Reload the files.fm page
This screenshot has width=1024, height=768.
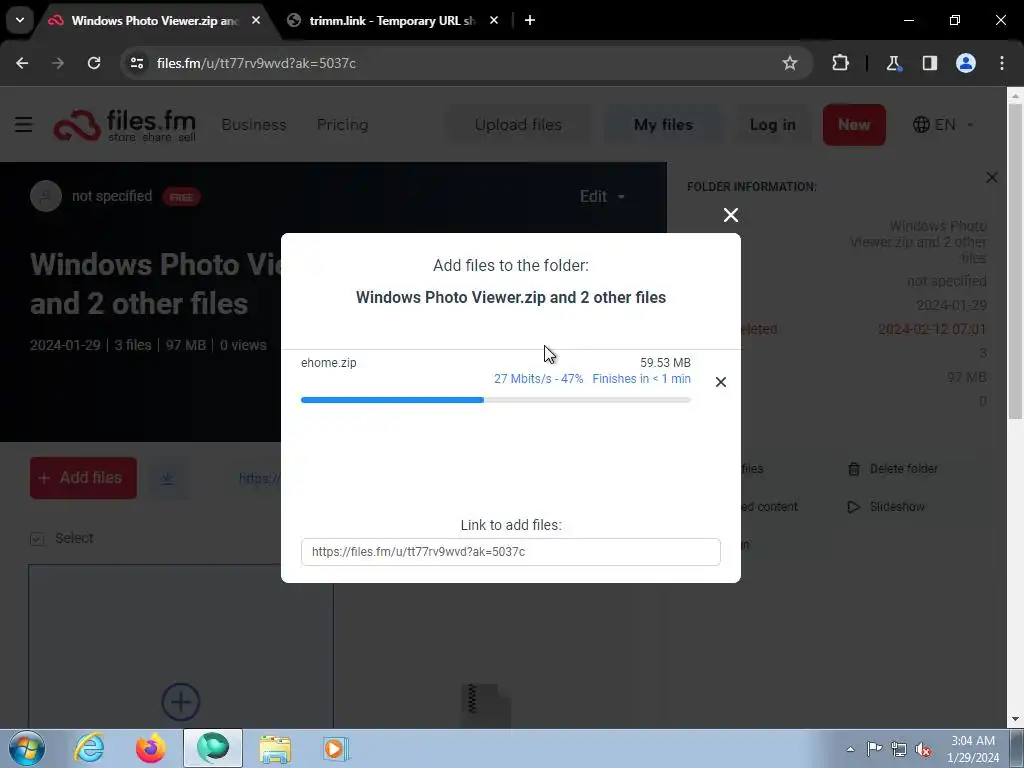pyautogui.click(x=94, y=63)
